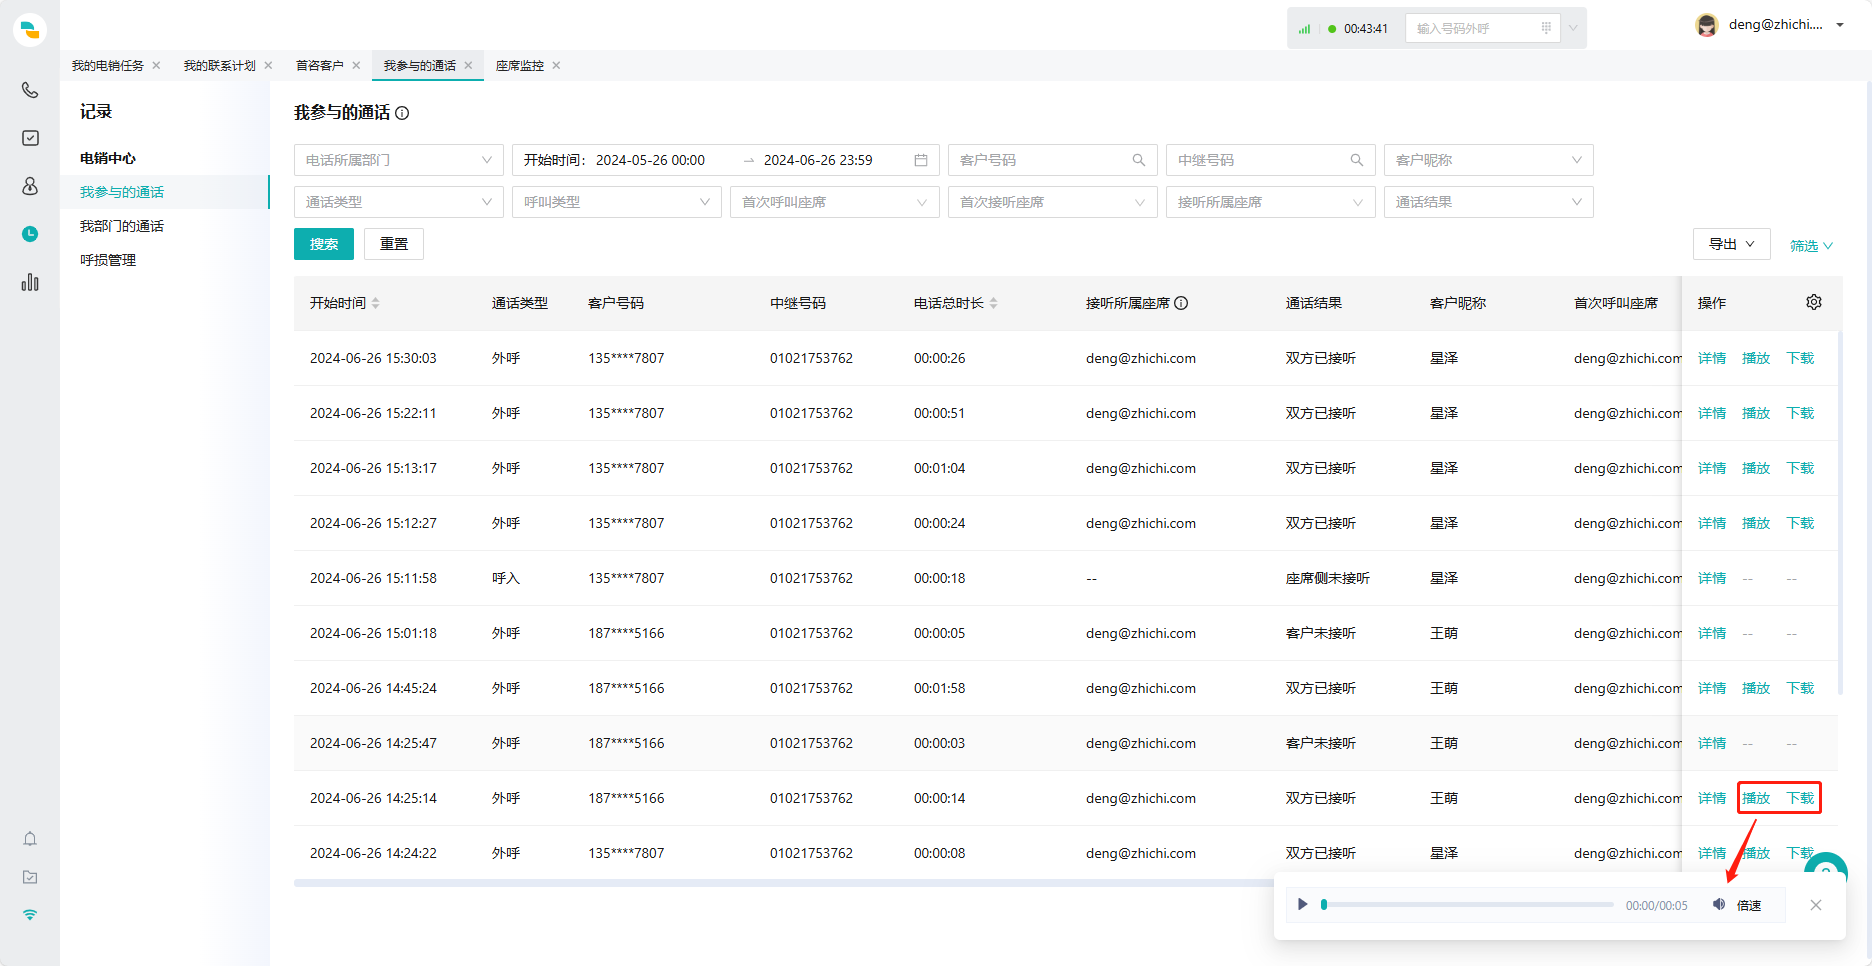Open 详情 for the 15:30:03 call

coord(1712,358)
